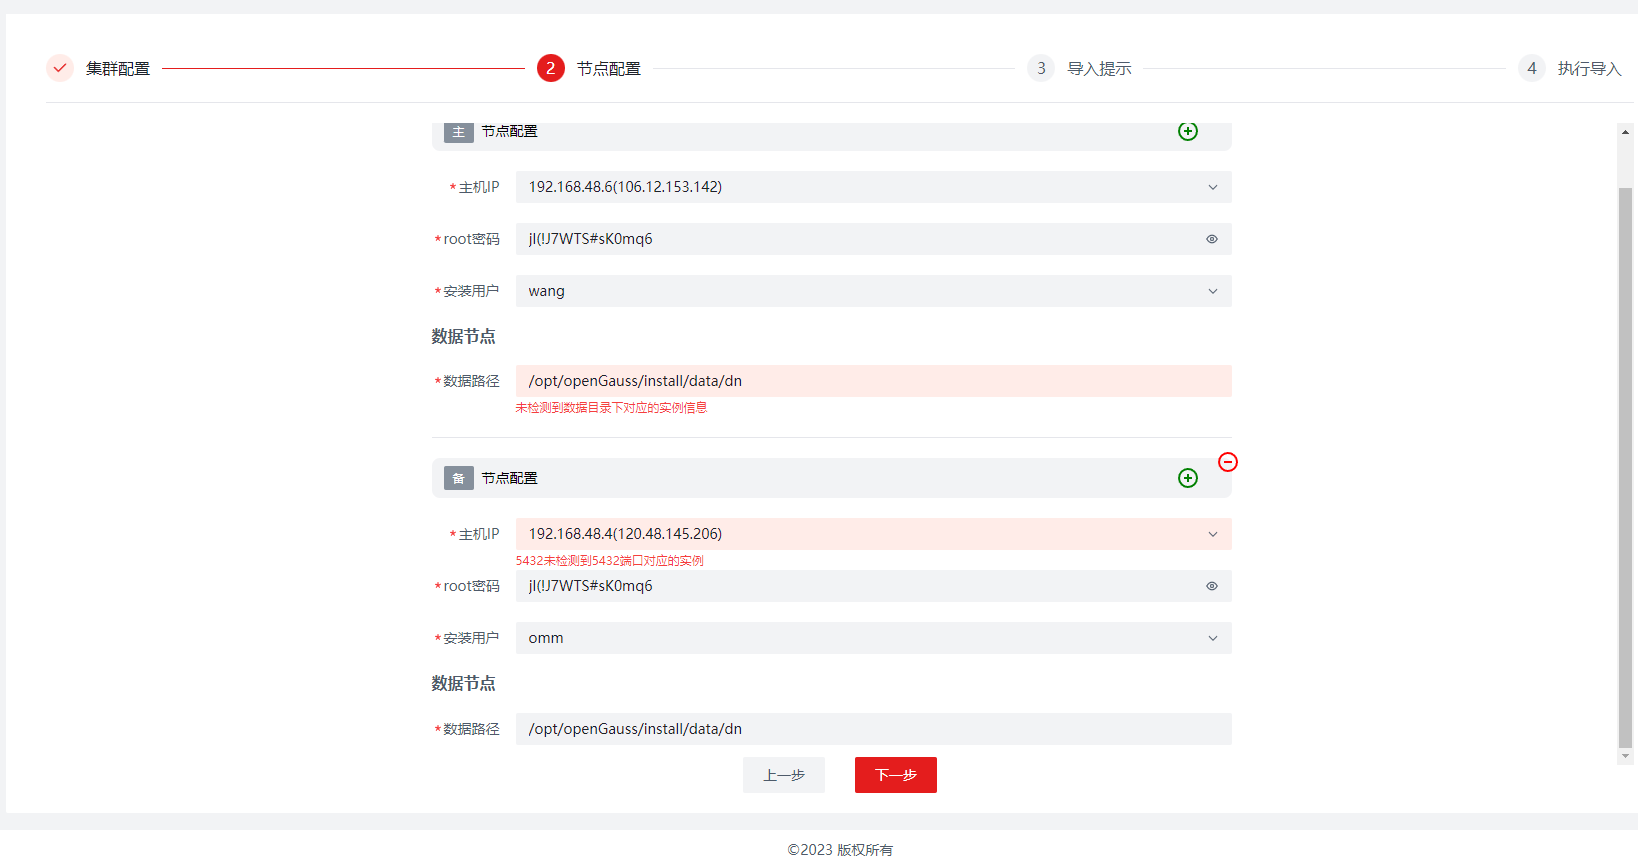The height and width of the screenshot is (861, 1638).
Task: Click green plus icon in primary node header
Action: 1187,132
